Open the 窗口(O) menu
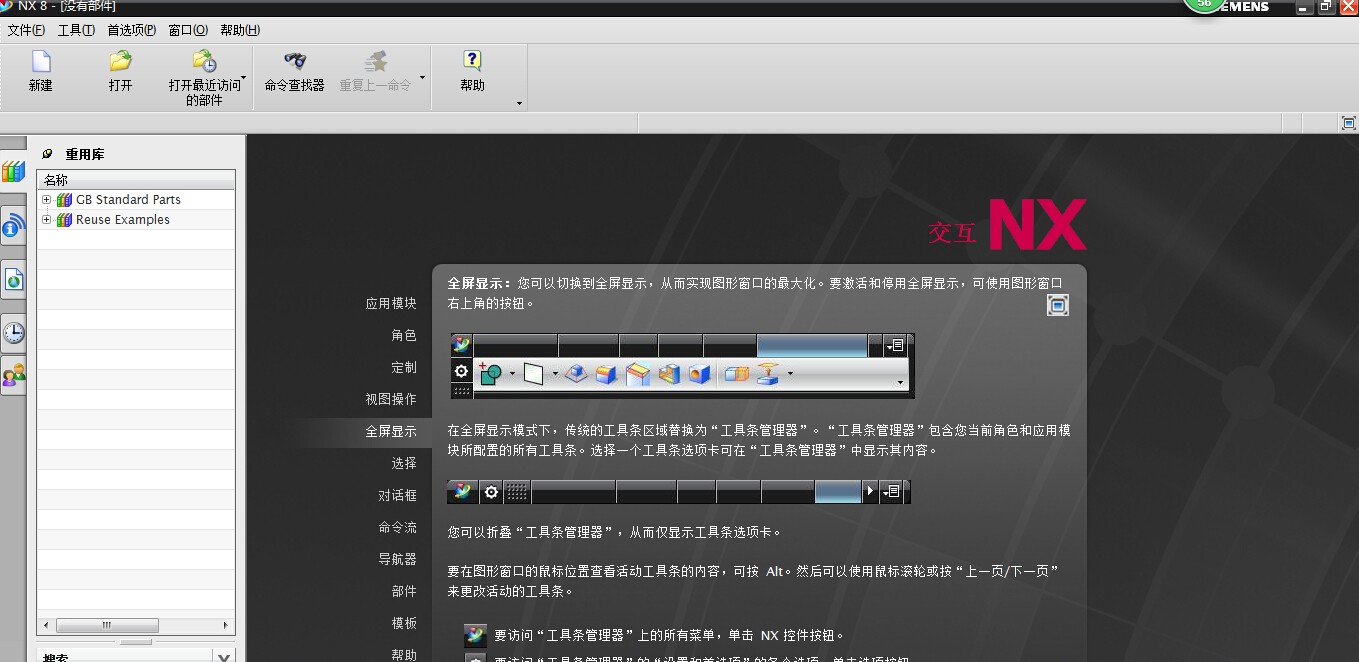1359x662 pixels. click(188, 30)
